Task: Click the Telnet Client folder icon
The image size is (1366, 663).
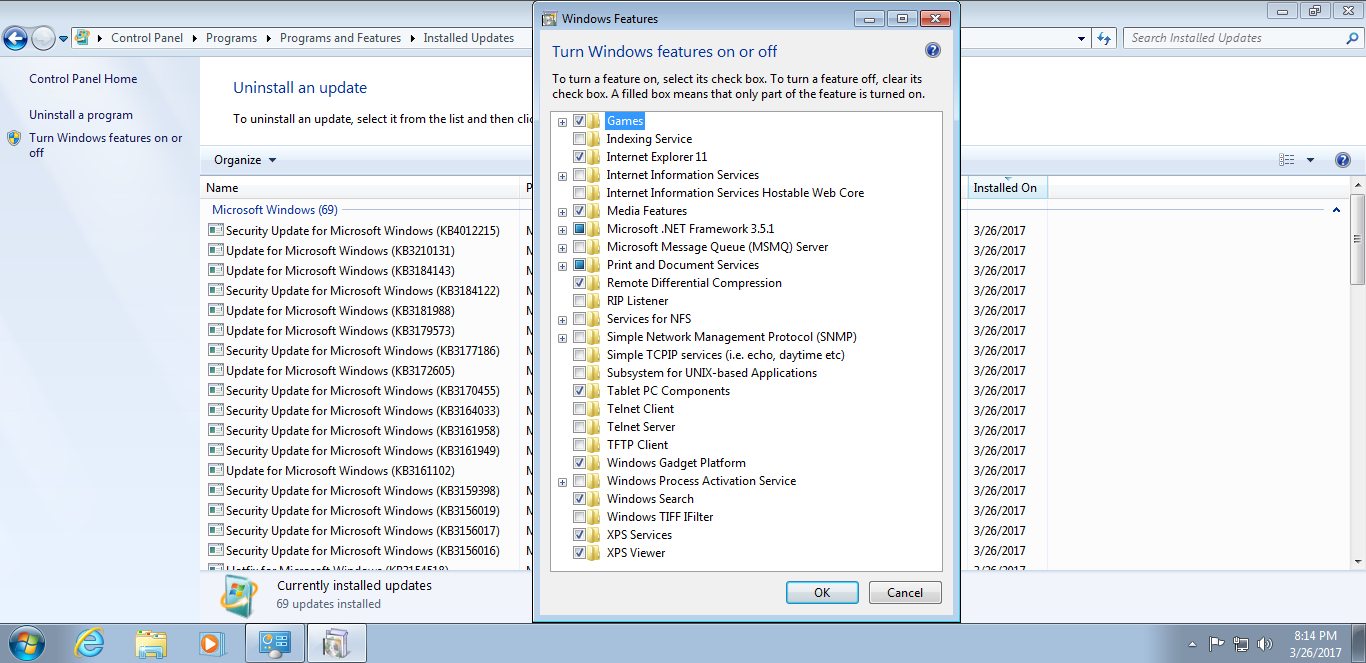Action: coord(594,409)
